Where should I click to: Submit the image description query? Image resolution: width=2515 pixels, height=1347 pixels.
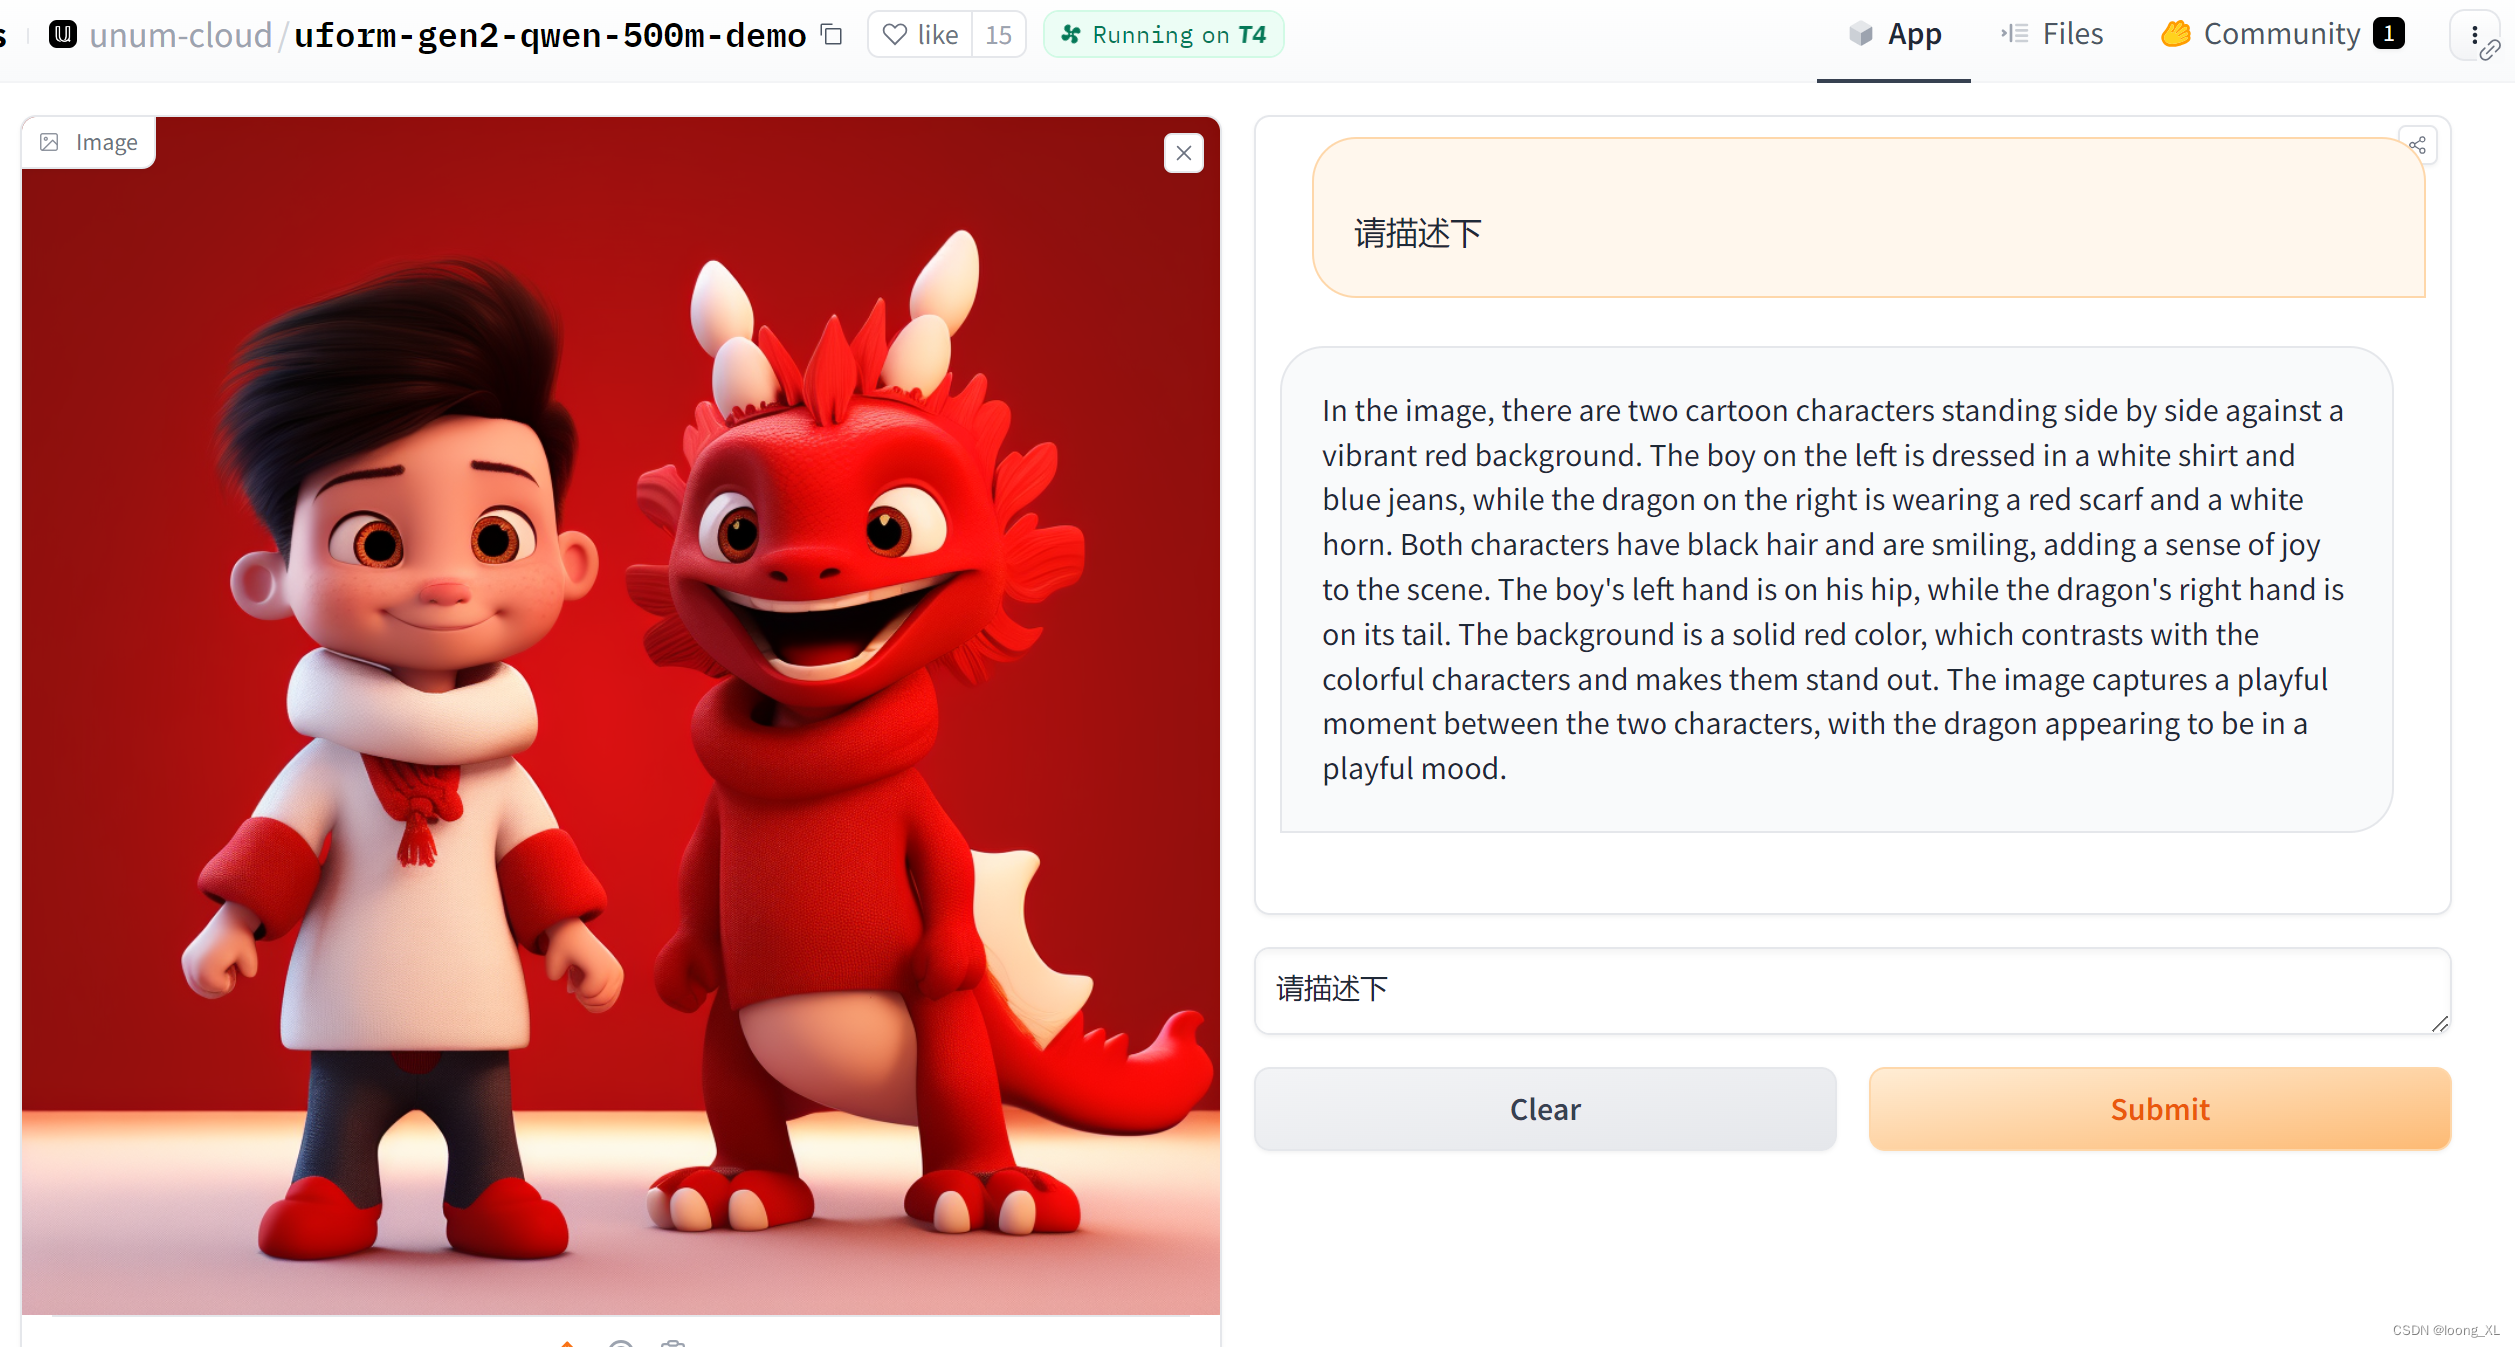click(x=2159, y=1109)
